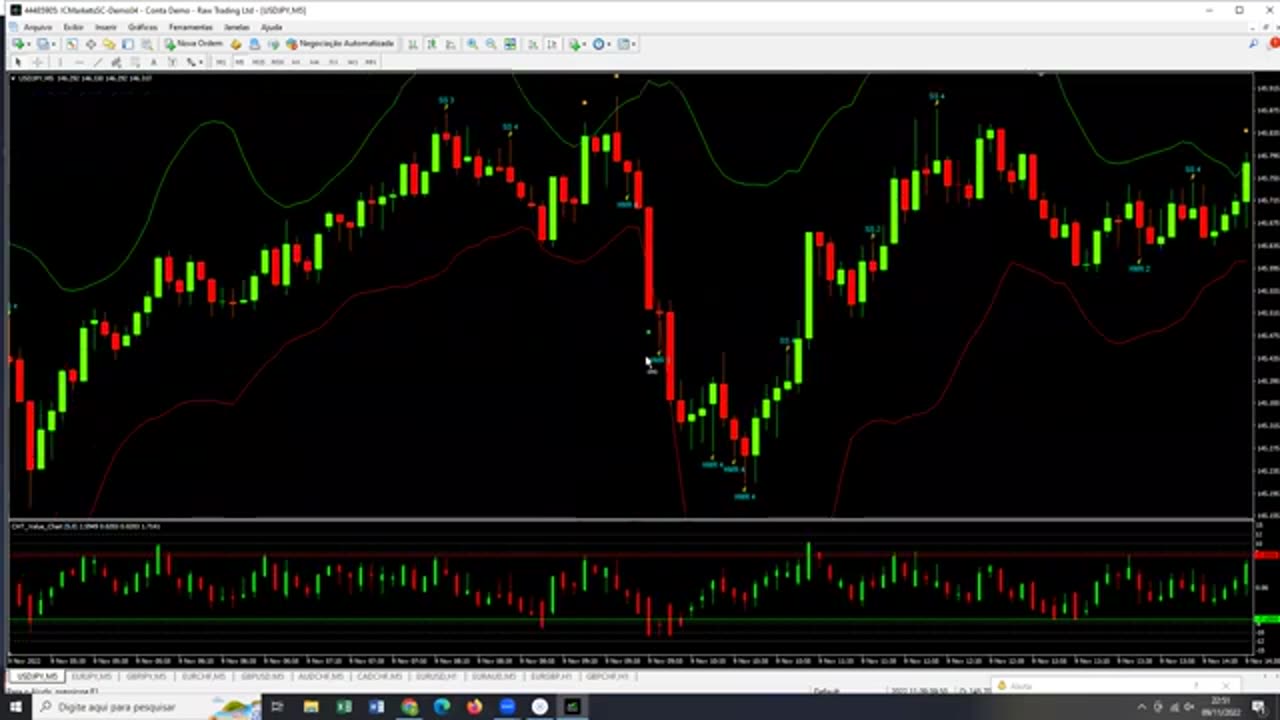Open the Ferramentas menu

191,27
